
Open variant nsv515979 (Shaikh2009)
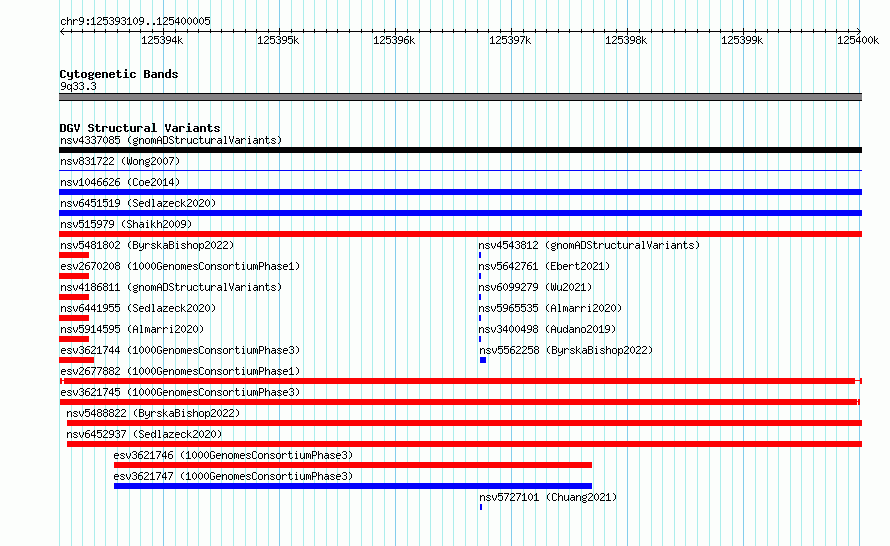(x=126, y=224)
